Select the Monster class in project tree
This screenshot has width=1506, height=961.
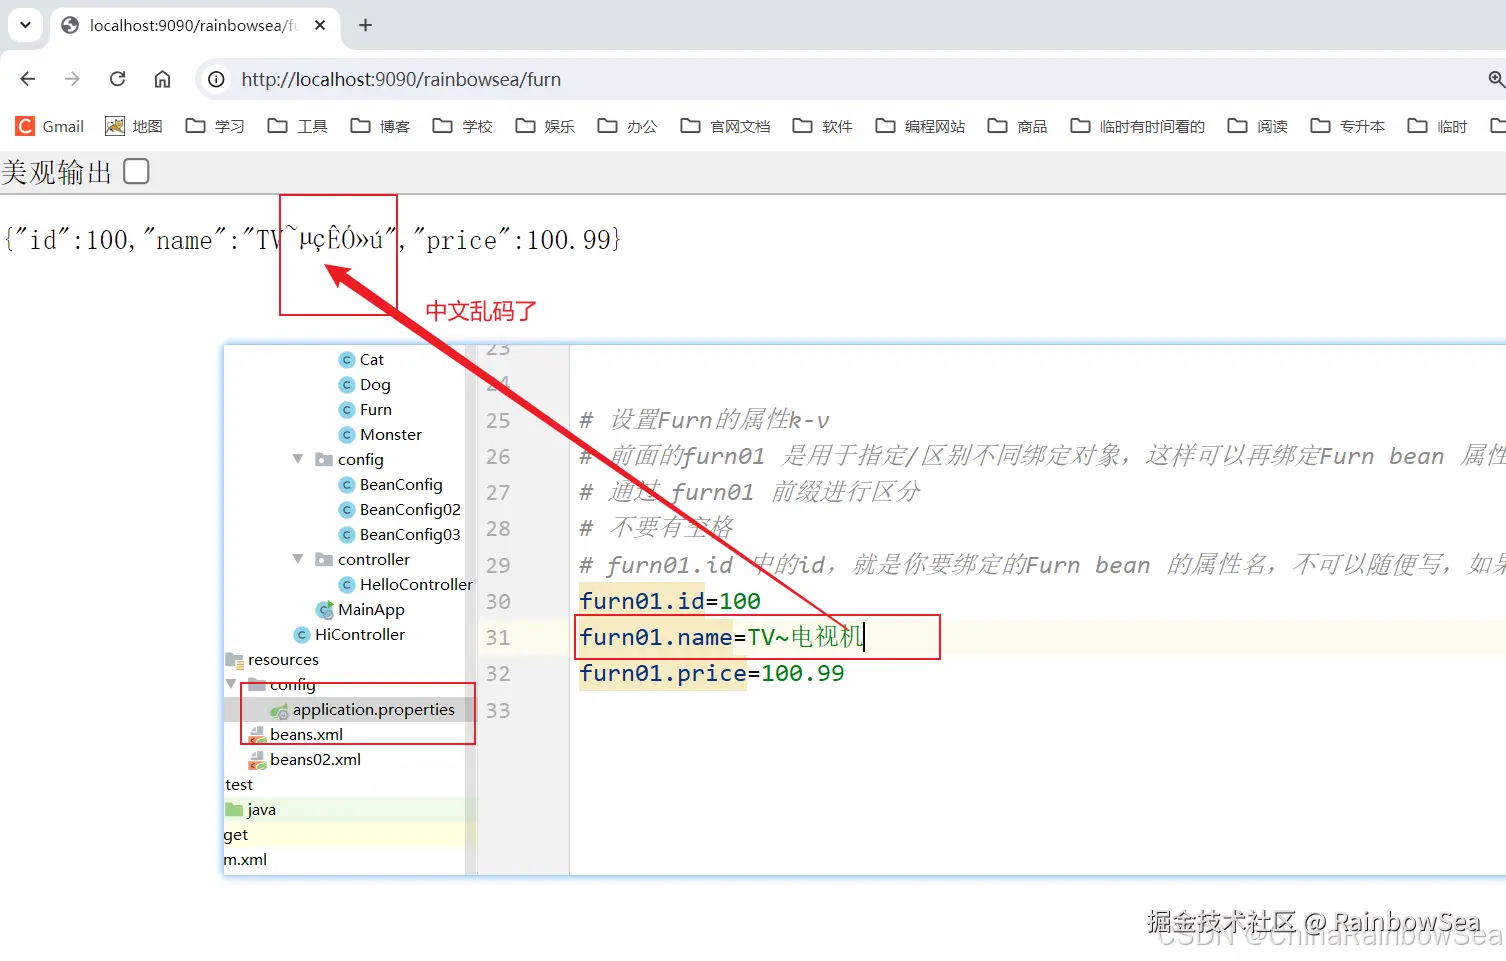tap(380, 434)
